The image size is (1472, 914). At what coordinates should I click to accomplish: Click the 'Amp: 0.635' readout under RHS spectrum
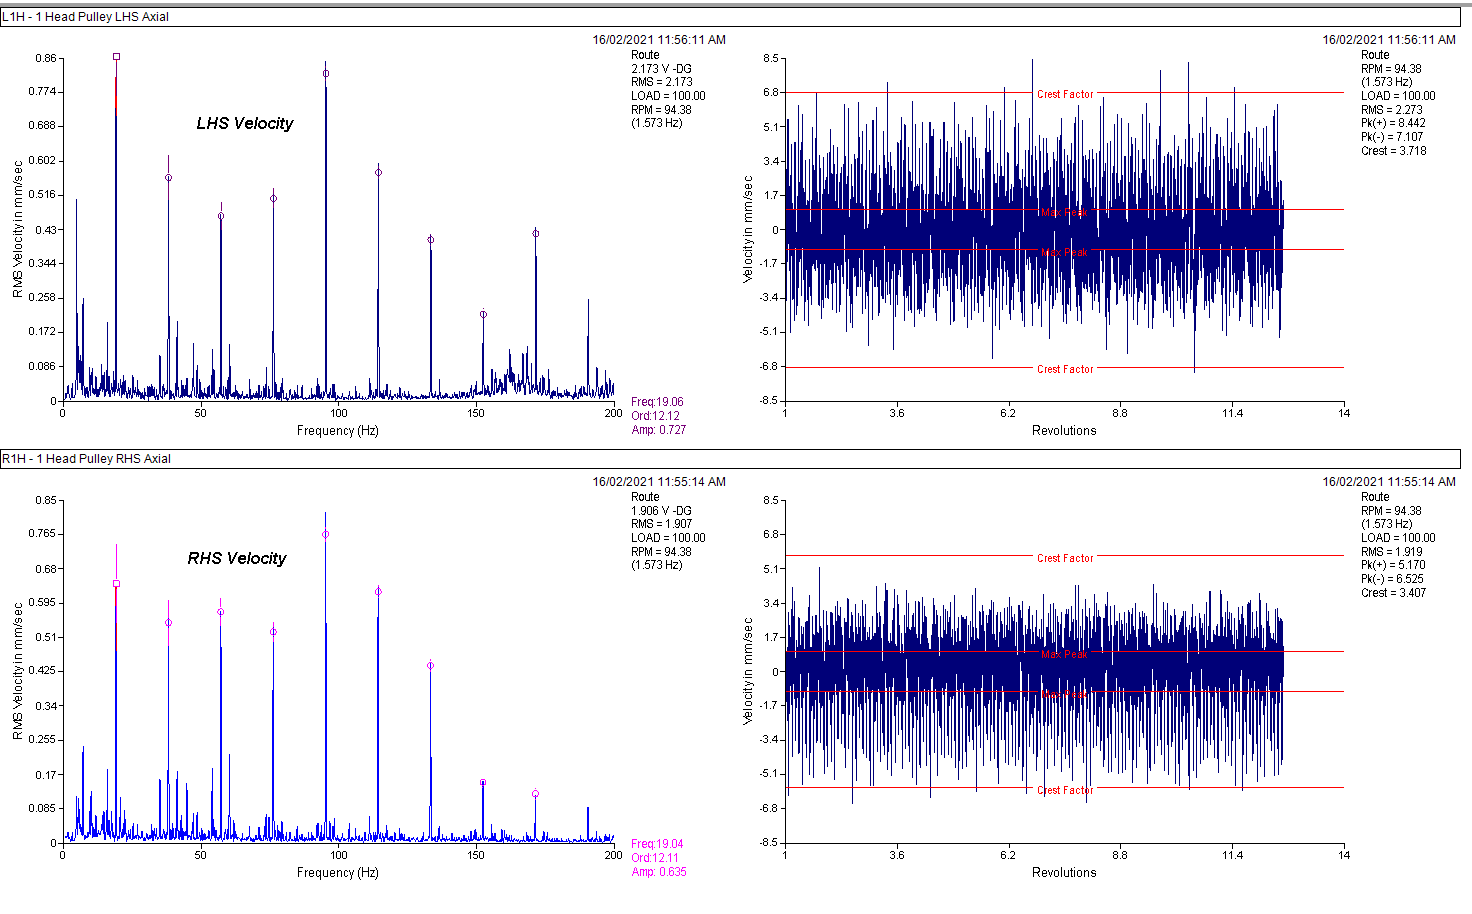659,872
